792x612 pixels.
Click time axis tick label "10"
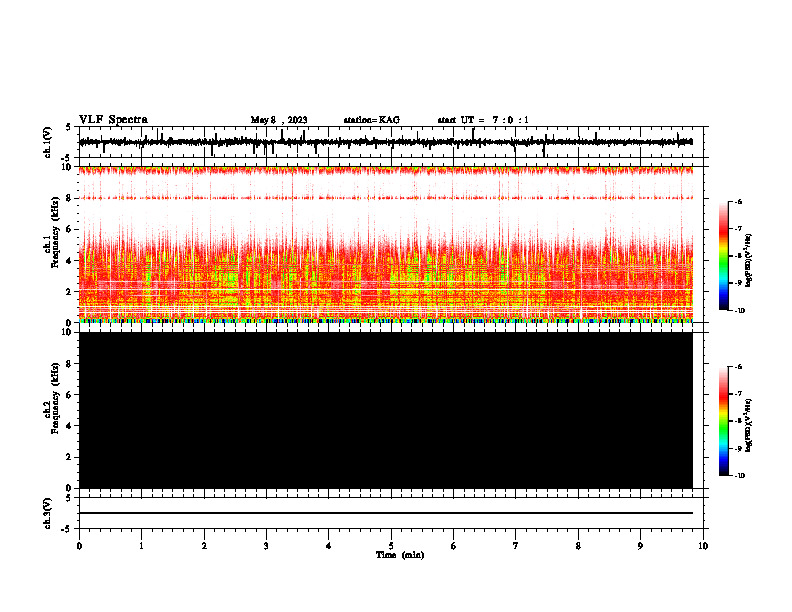pos(703,546)
